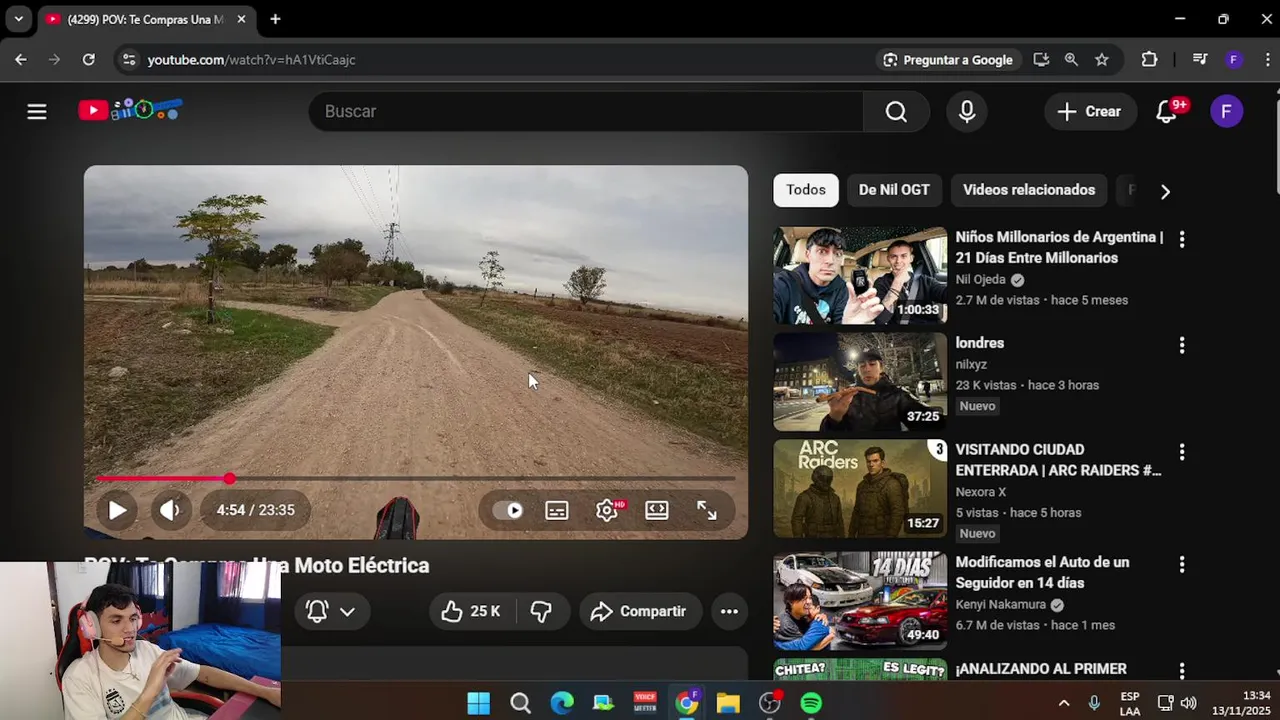Open Modificamos el Auto de un Seguidor title
The image size is (1280, 720).
coord(1042,572)
